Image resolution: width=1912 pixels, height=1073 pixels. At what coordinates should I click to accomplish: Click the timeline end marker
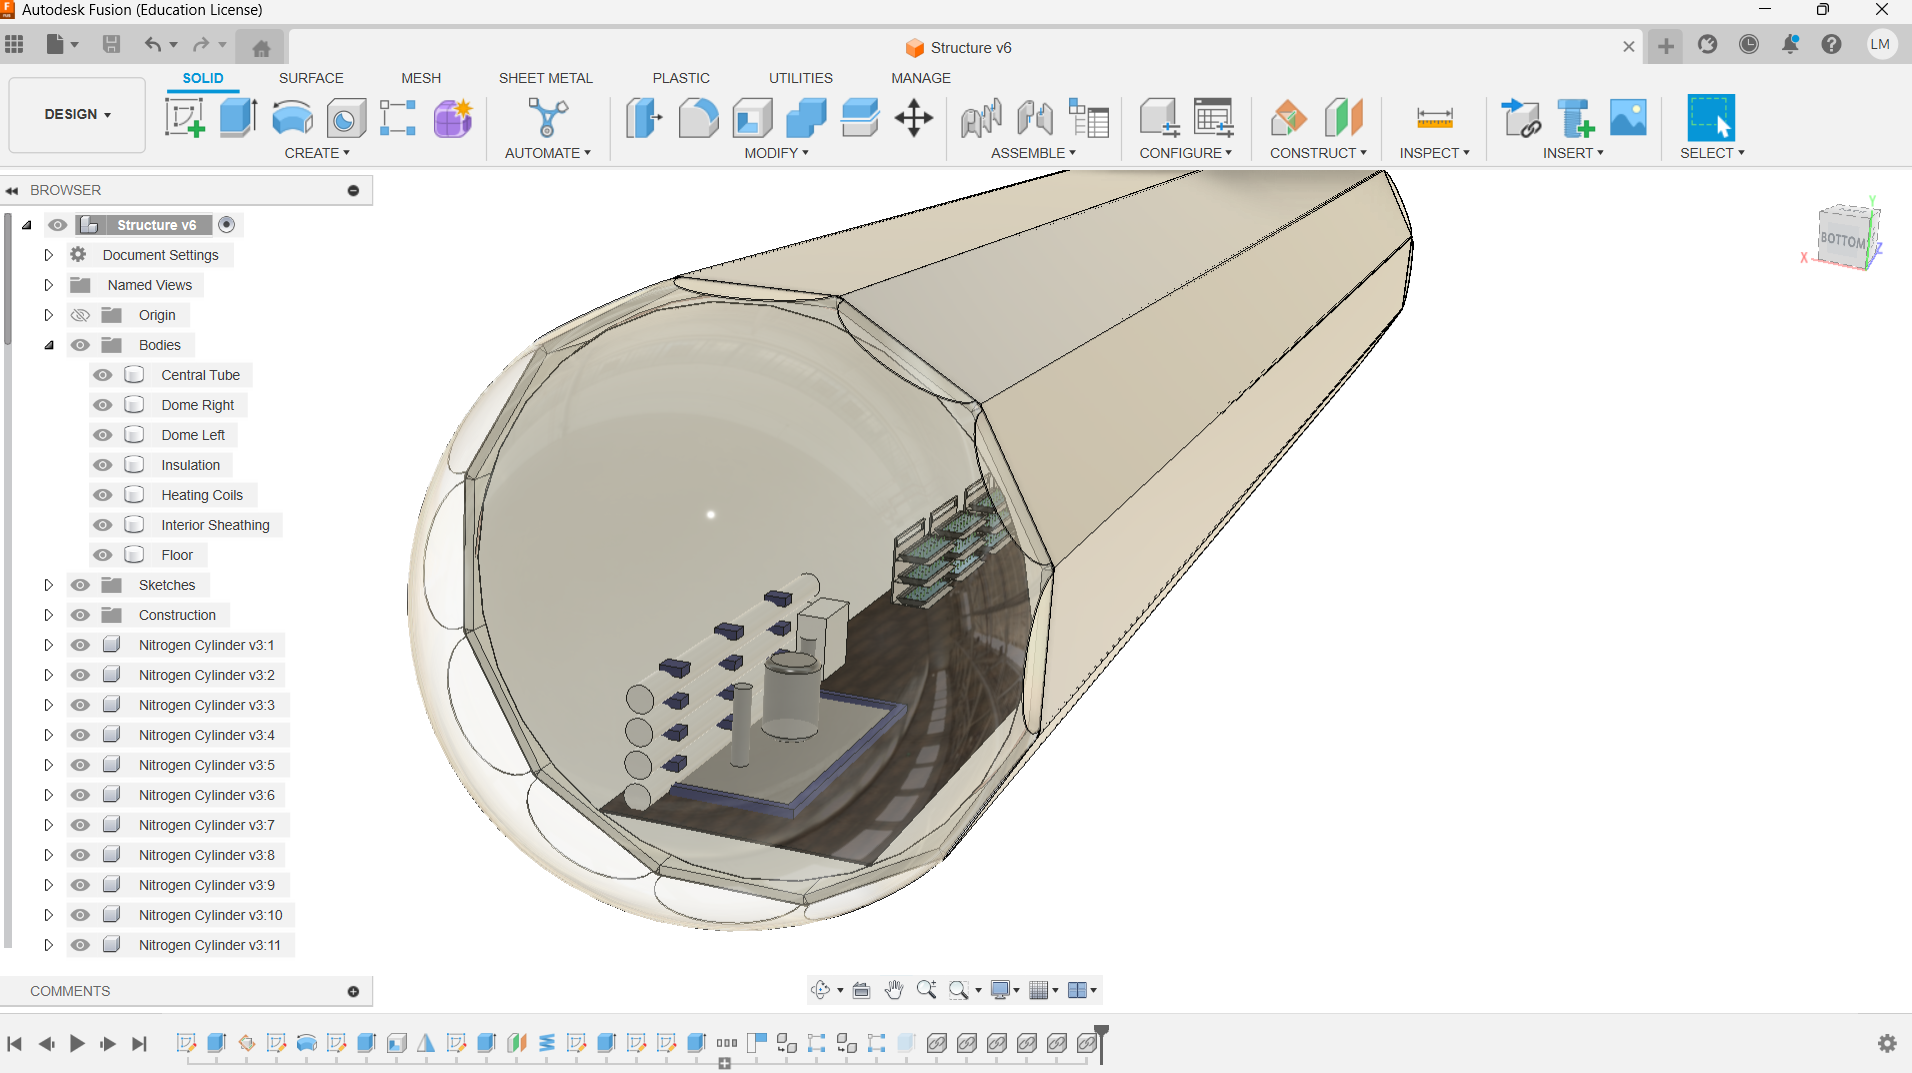coord(1101,1043)
